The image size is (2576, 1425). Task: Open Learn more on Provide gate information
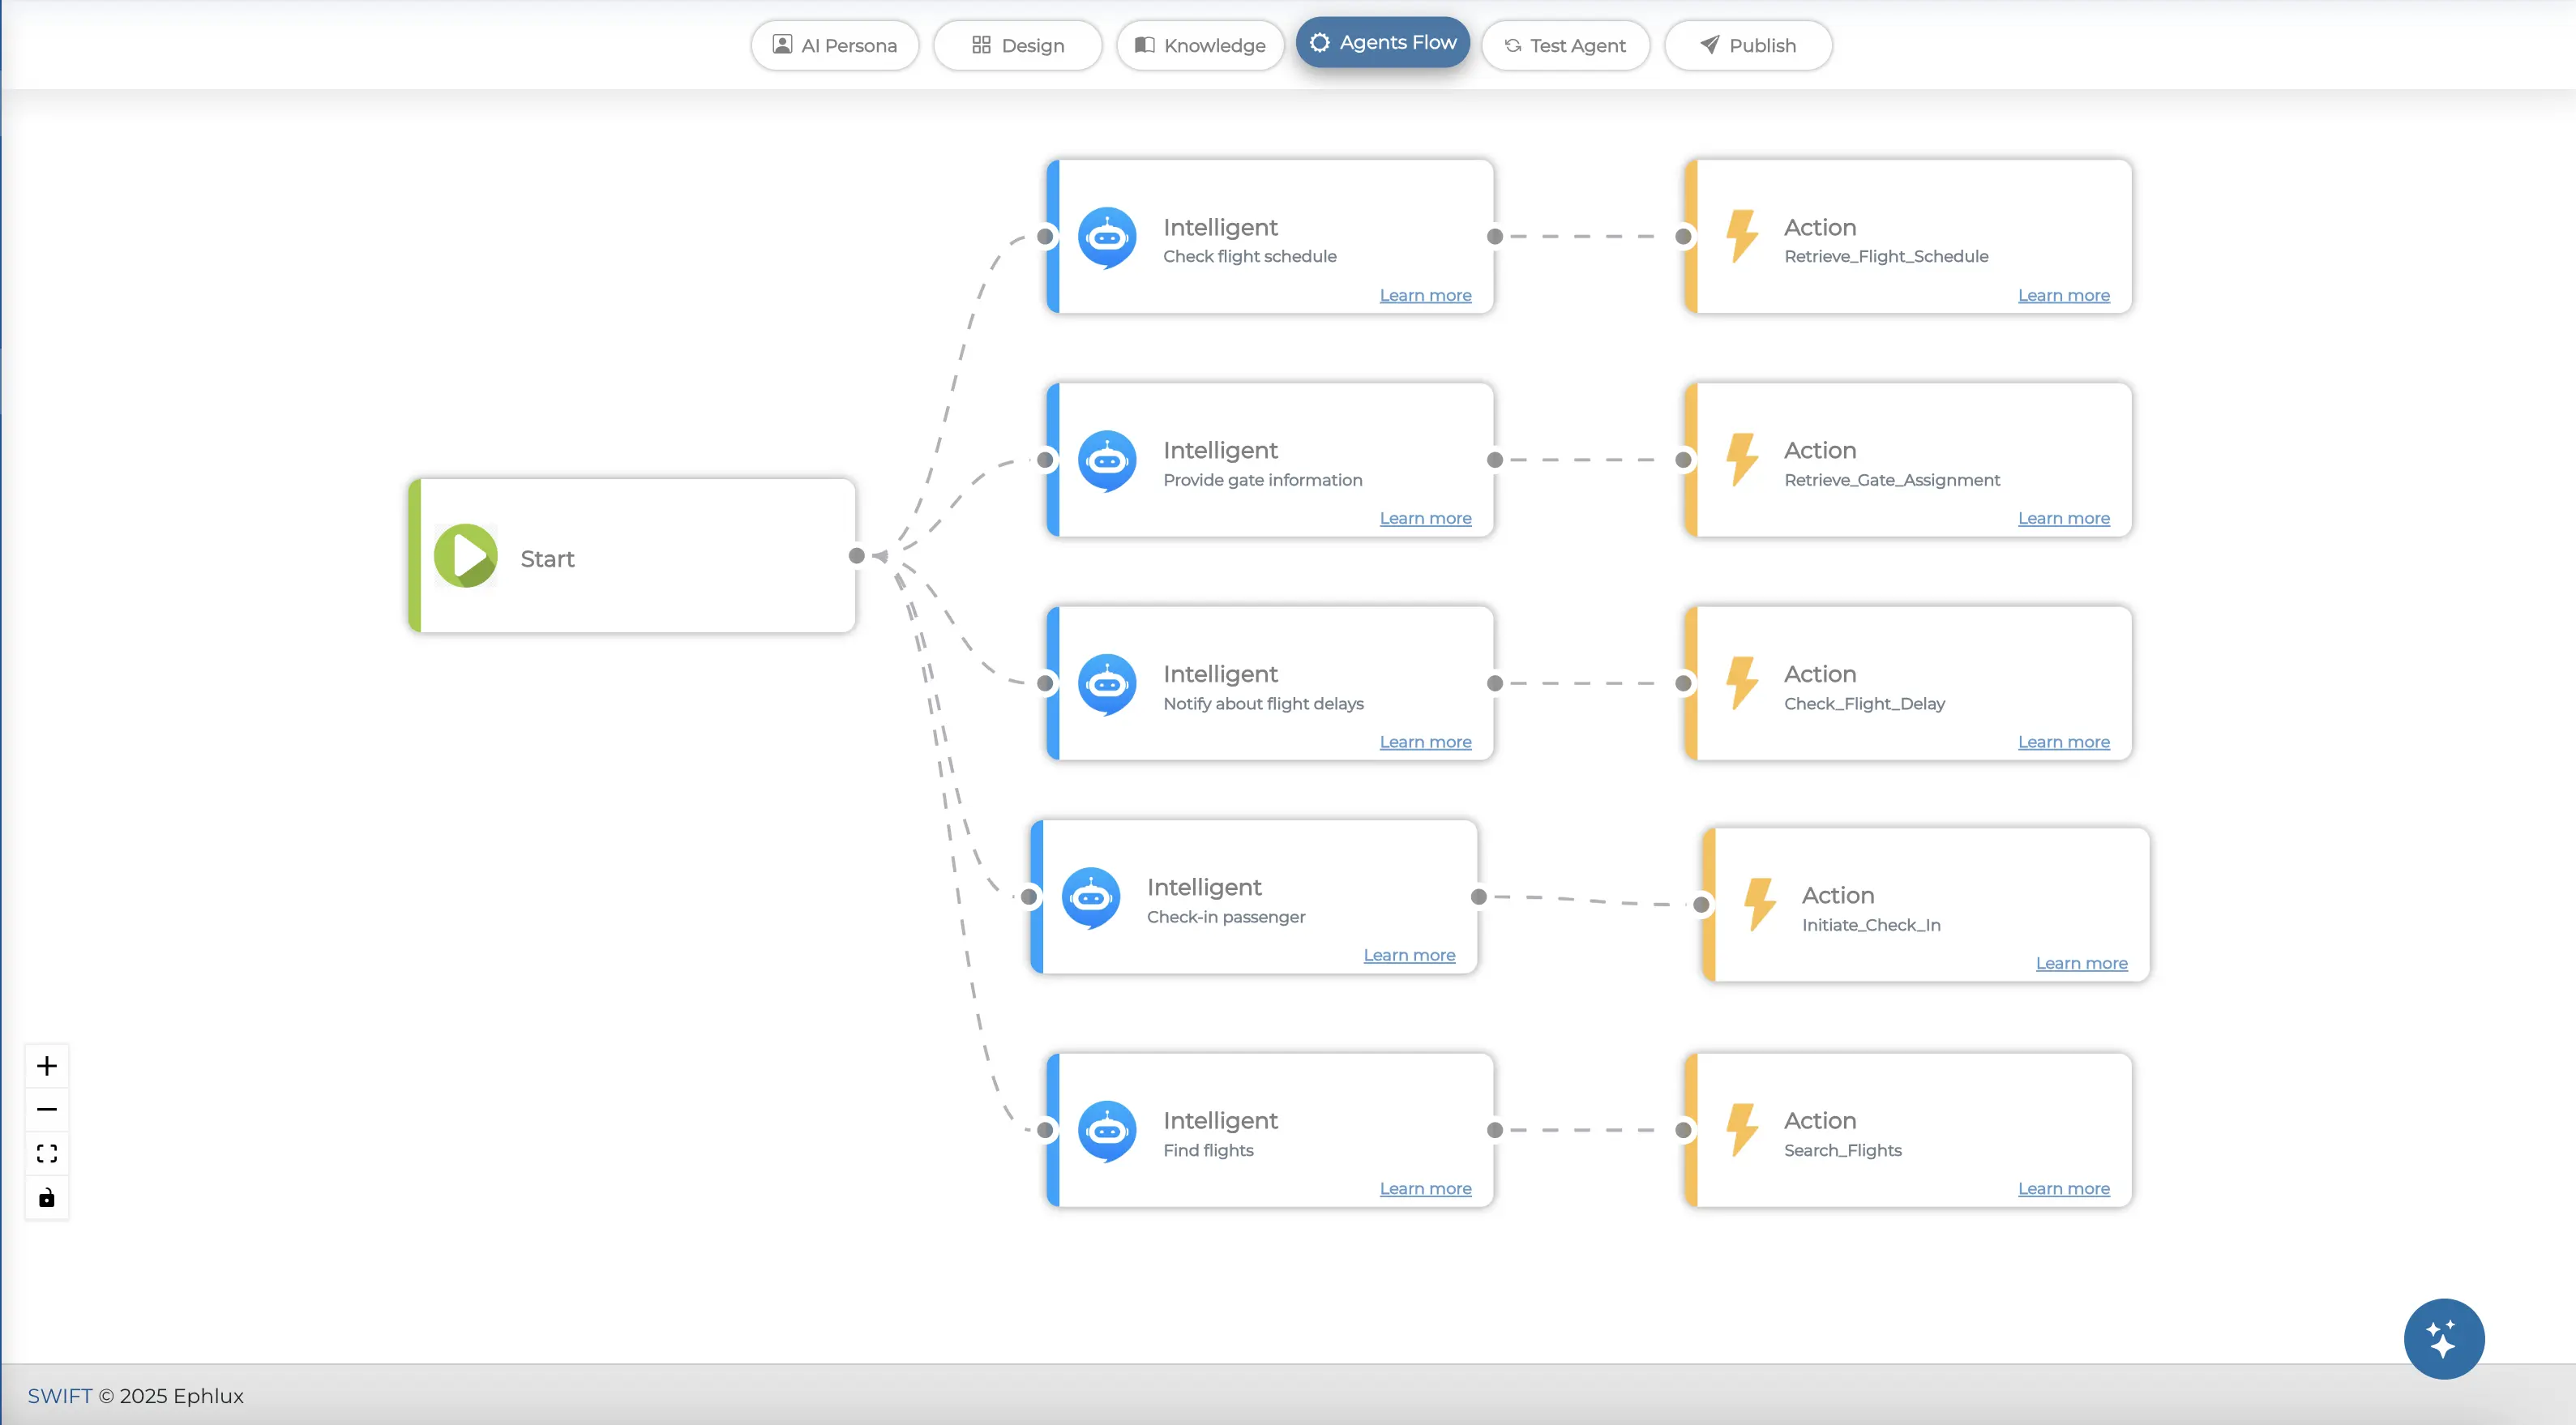tap(1425, 518)
